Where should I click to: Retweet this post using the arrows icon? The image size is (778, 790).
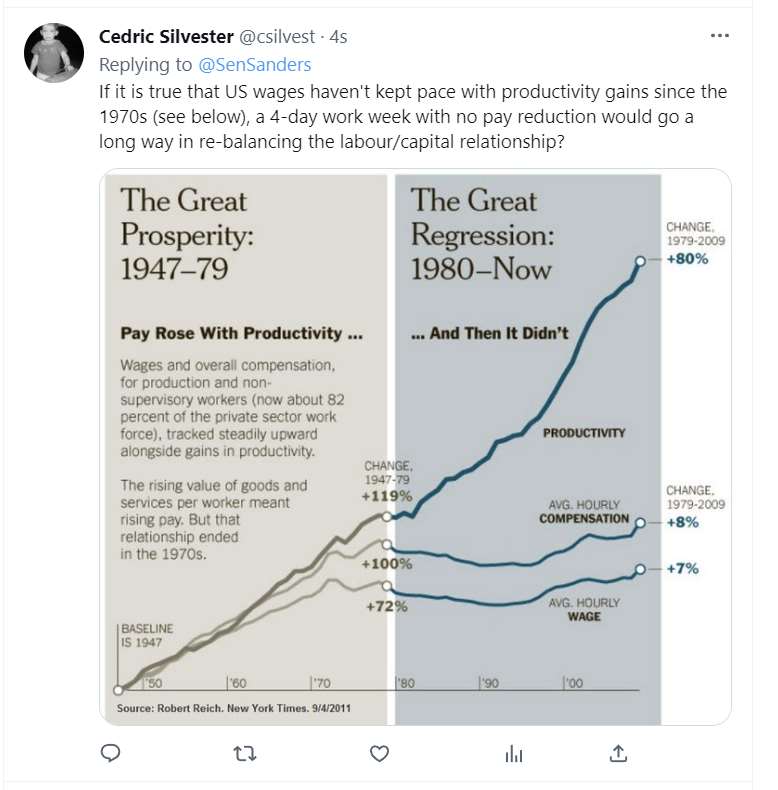(244, 753)
